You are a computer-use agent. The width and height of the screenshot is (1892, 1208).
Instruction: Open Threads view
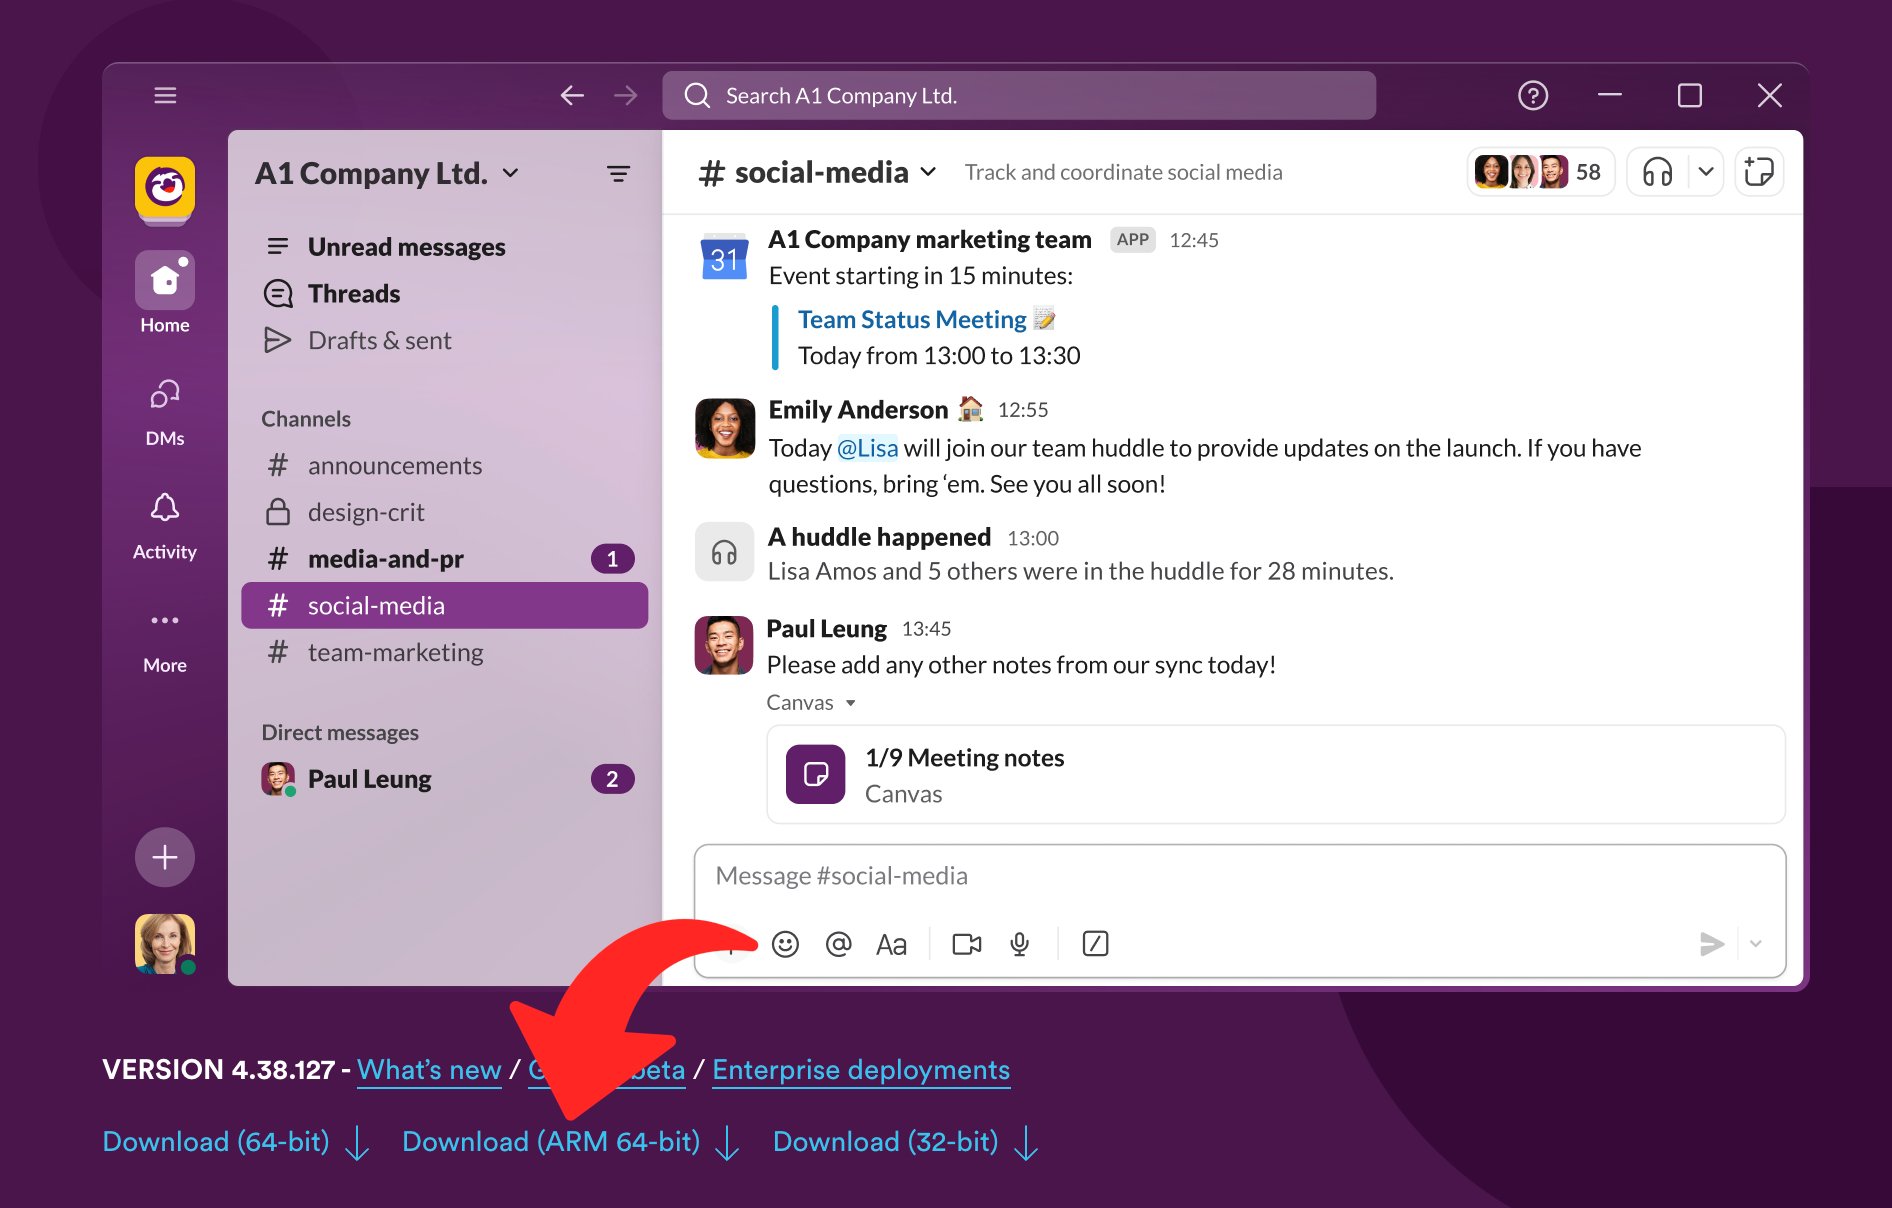[445, 293]
